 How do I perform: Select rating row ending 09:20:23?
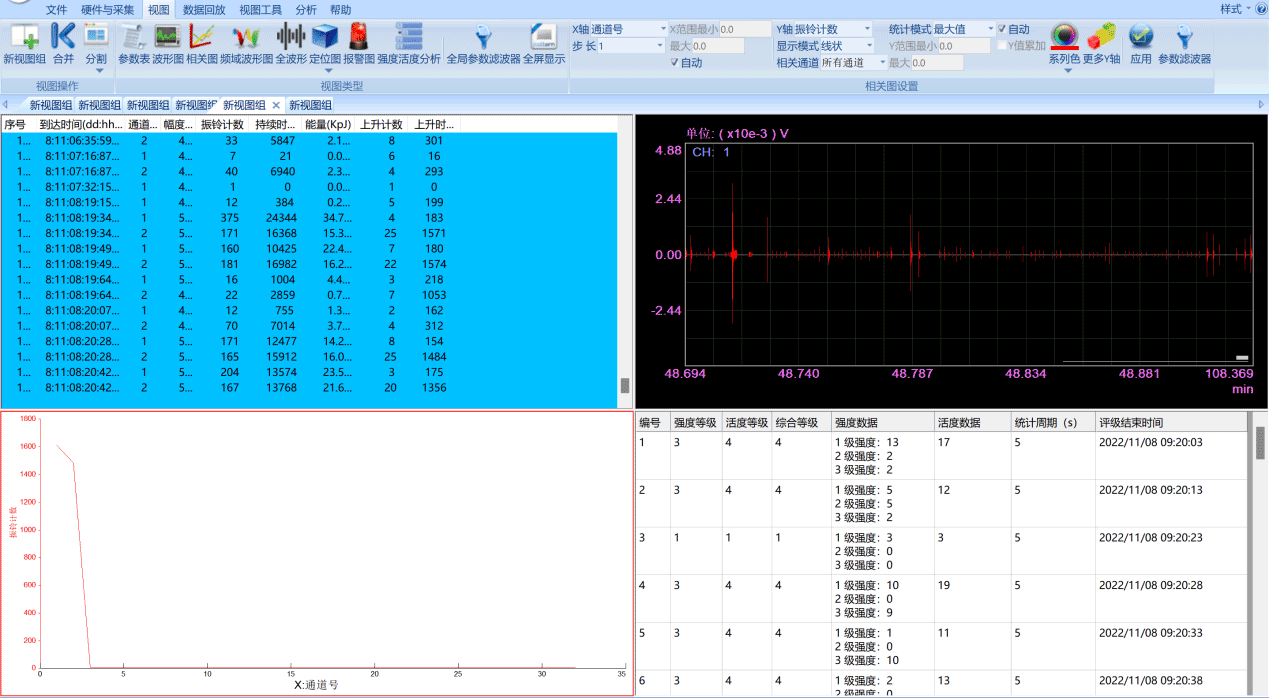pyautogui.click(x=944, y=552)
